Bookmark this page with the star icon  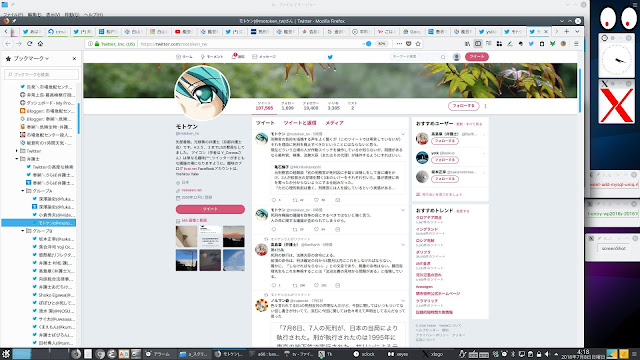point(418,44)
